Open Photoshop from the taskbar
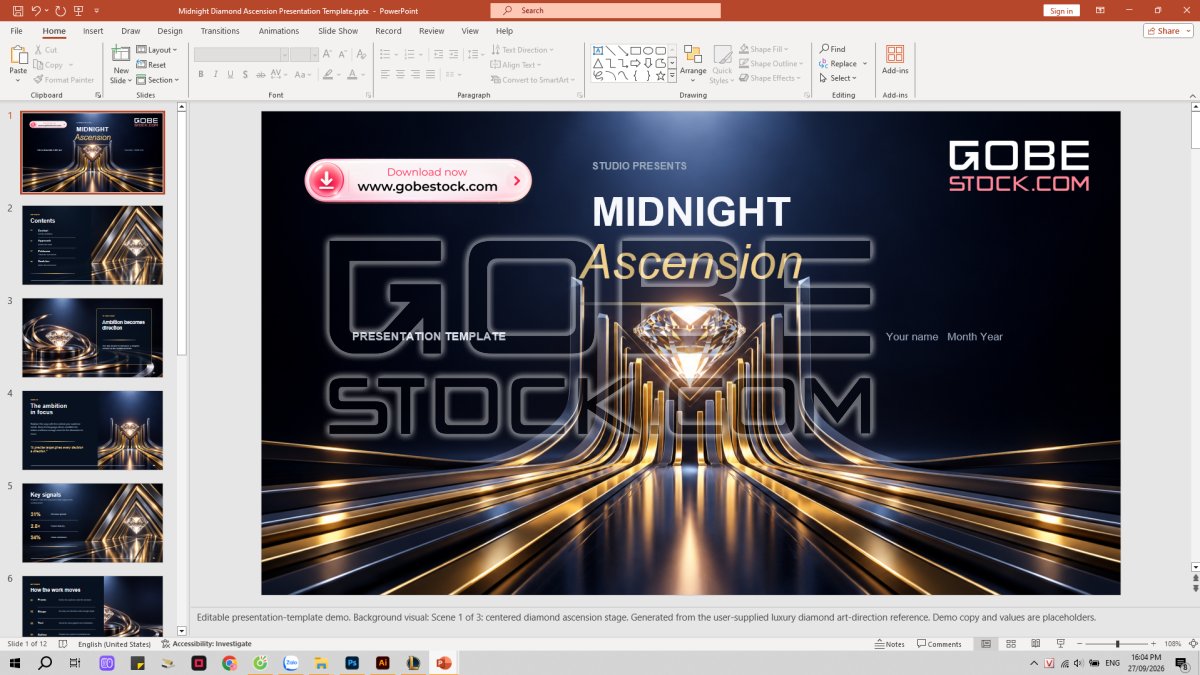 click(x=352, y=663)
